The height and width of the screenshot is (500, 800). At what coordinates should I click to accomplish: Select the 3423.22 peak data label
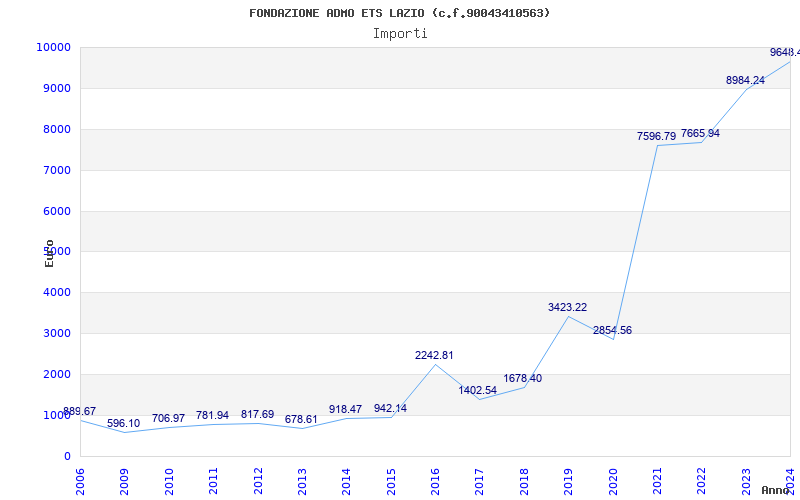(567, 307)
